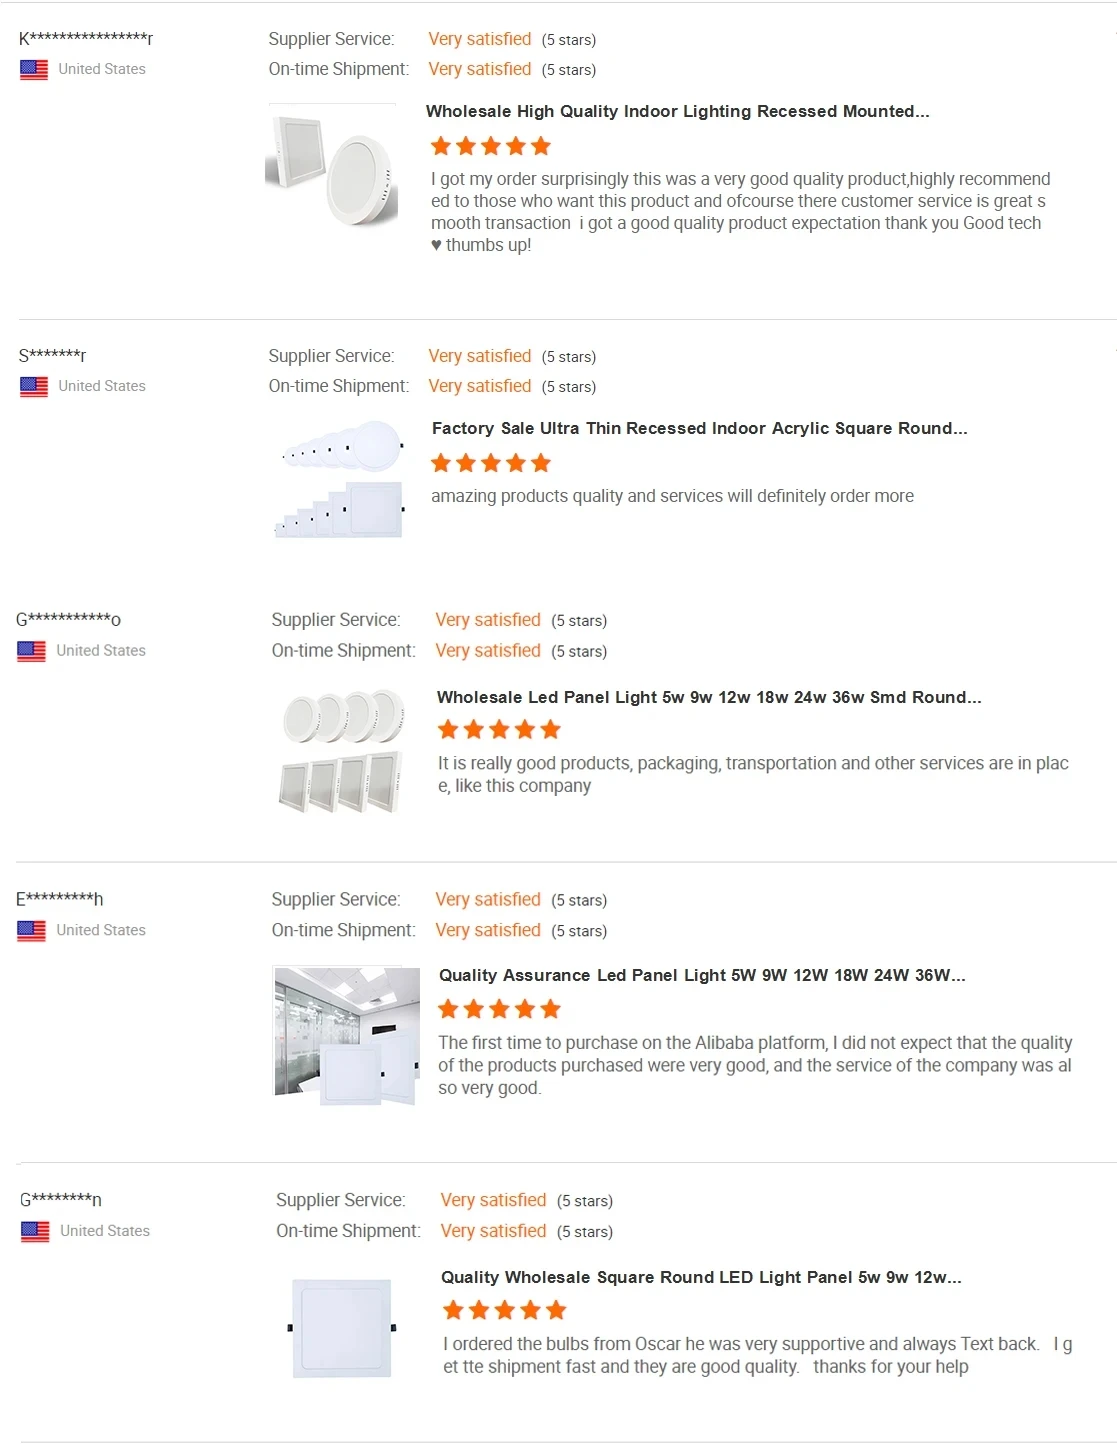Click the US flag under reviewer E***h
This screenshot has height=1446, width=1117.
coord(32,931)
